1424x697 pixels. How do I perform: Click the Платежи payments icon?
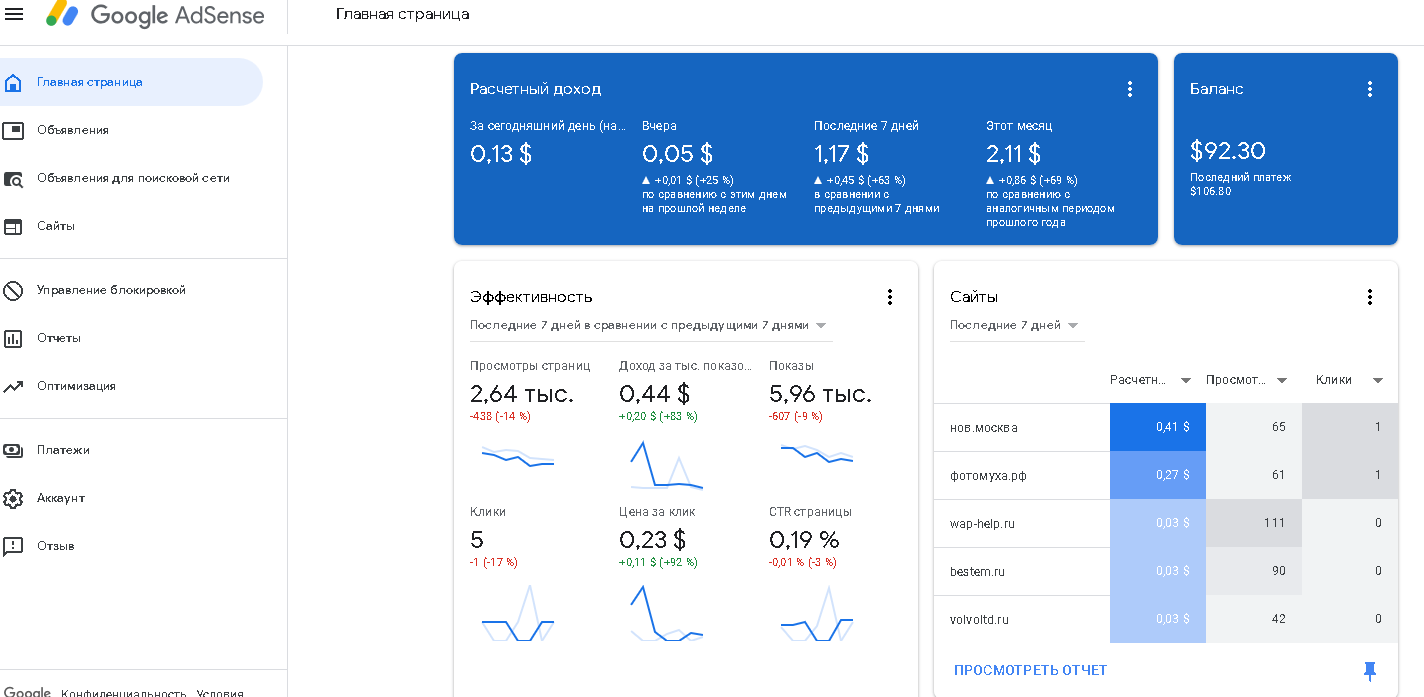click(13, 450)
